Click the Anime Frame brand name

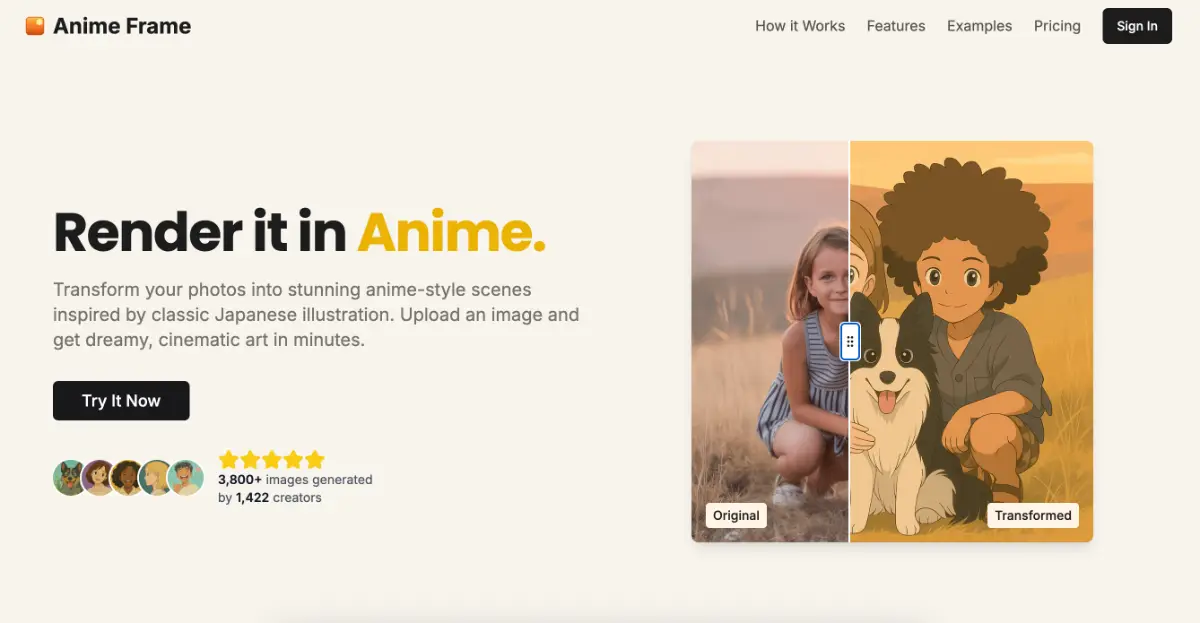click(x=122, y=26)
